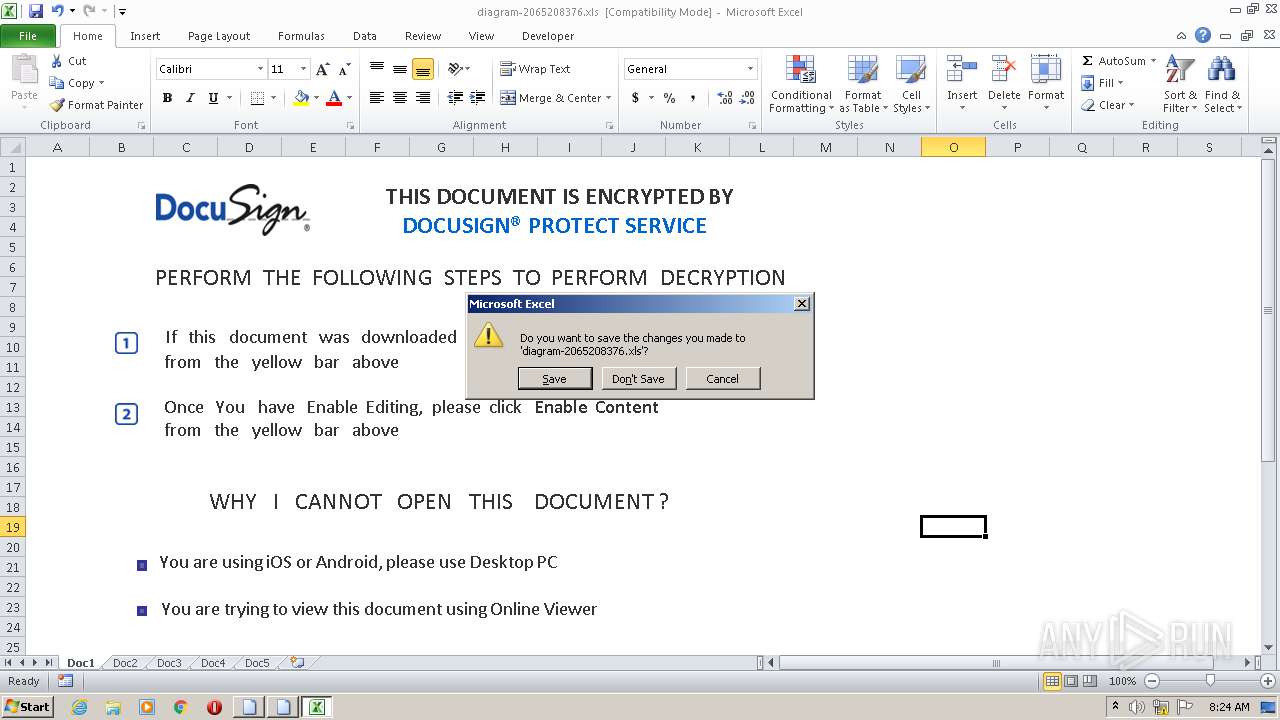Toggle Wrap Text
The height and width of the screenshot is (720, 1280).
click(535, 69)
